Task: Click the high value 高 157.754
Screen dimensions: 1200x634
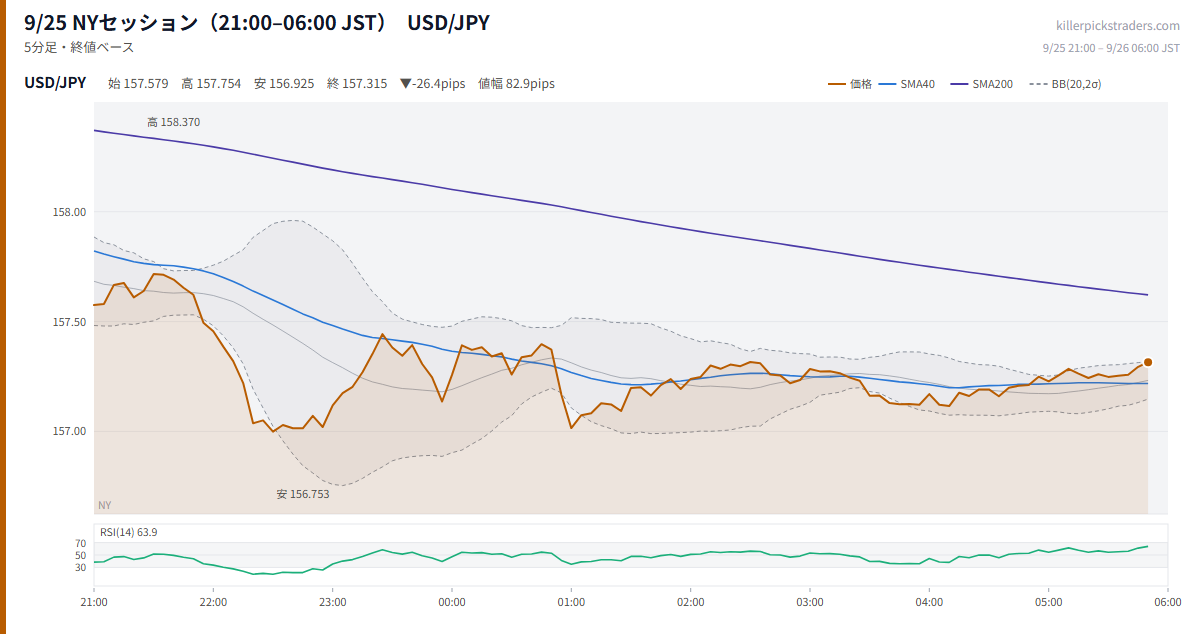Action: pos(211,84)
